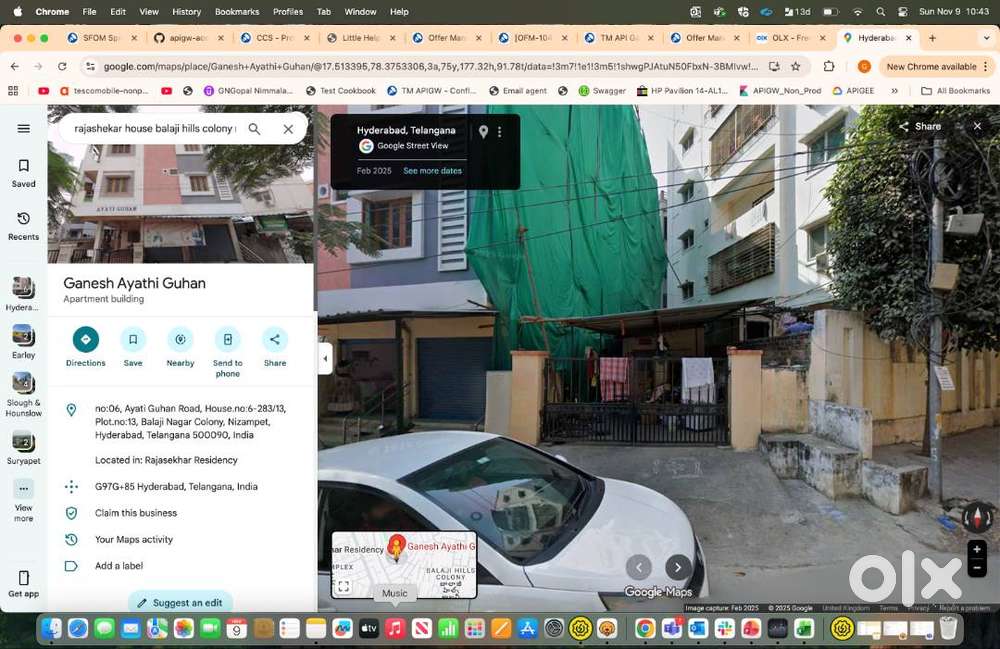Move to next Street View position arrow
Viewport: 1000px width, 649px height.
[x=678, y=567]
